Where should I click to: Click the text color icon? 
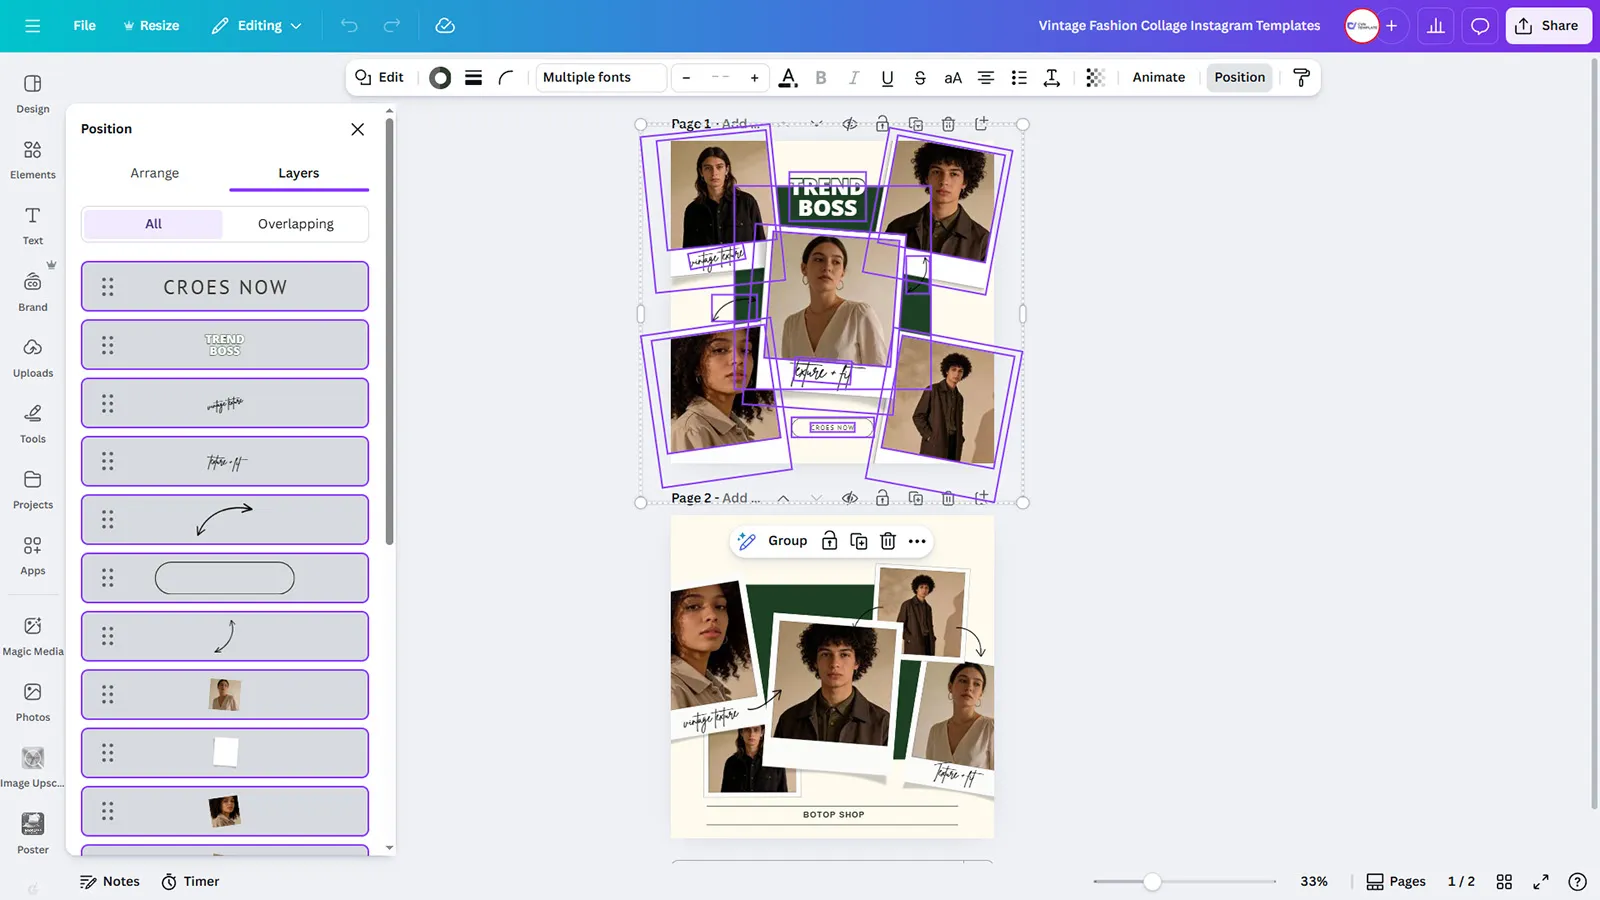click(x=788, y=78)
